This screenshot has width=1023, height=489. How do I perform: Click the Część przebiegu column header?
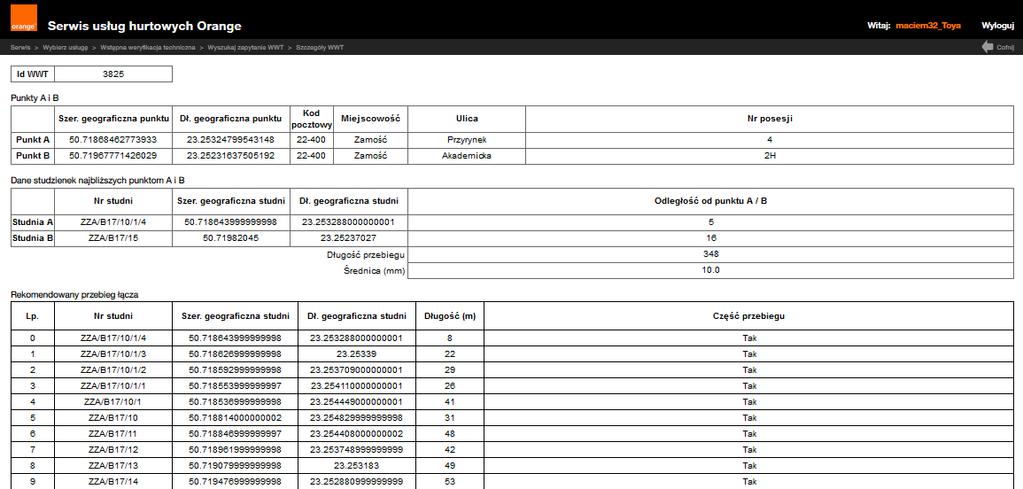pyautogui.click(x=749, y=316)
